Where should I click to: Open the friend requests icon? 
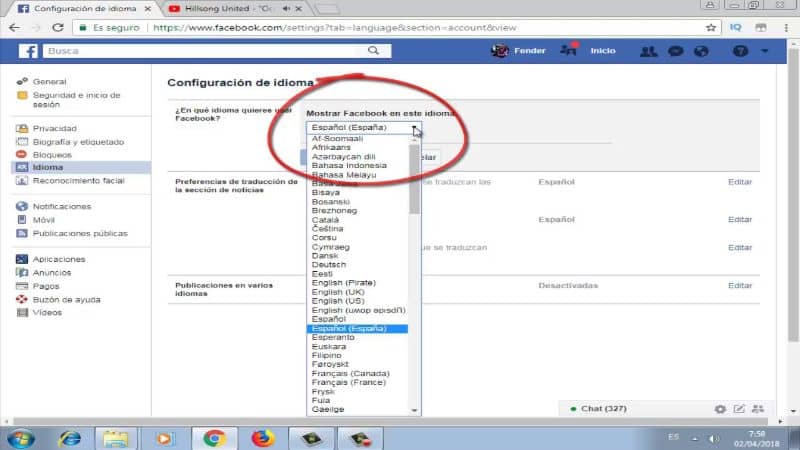pos(648,51)
